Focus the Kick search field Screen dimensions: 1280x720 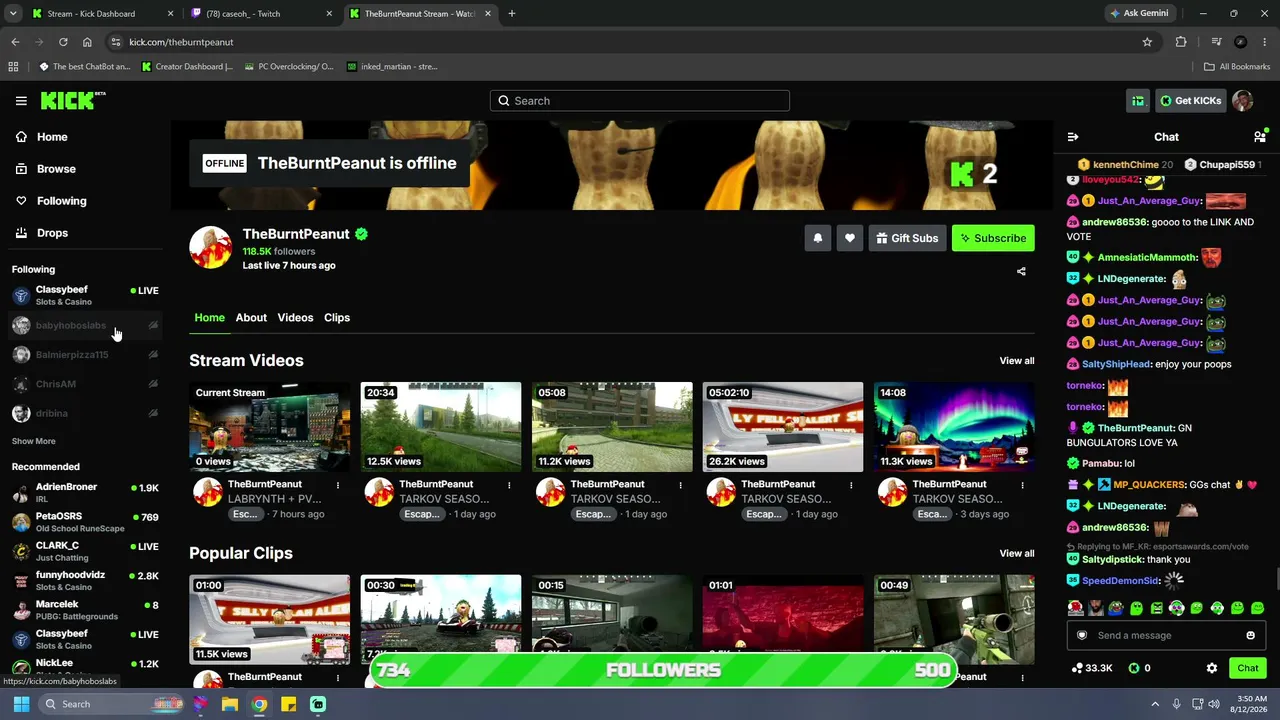click(640, 101)
